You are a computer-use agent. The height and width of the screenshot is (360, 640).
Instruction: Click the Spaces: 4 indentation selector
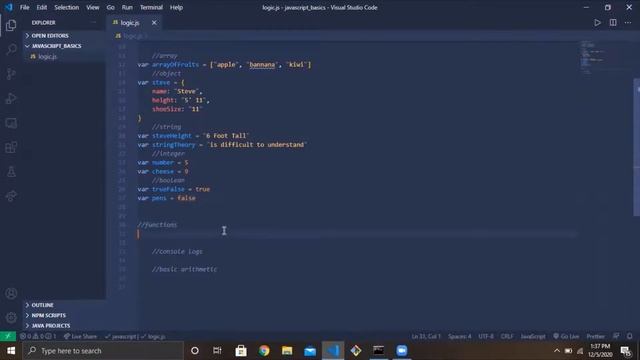[x=460, y=336]
